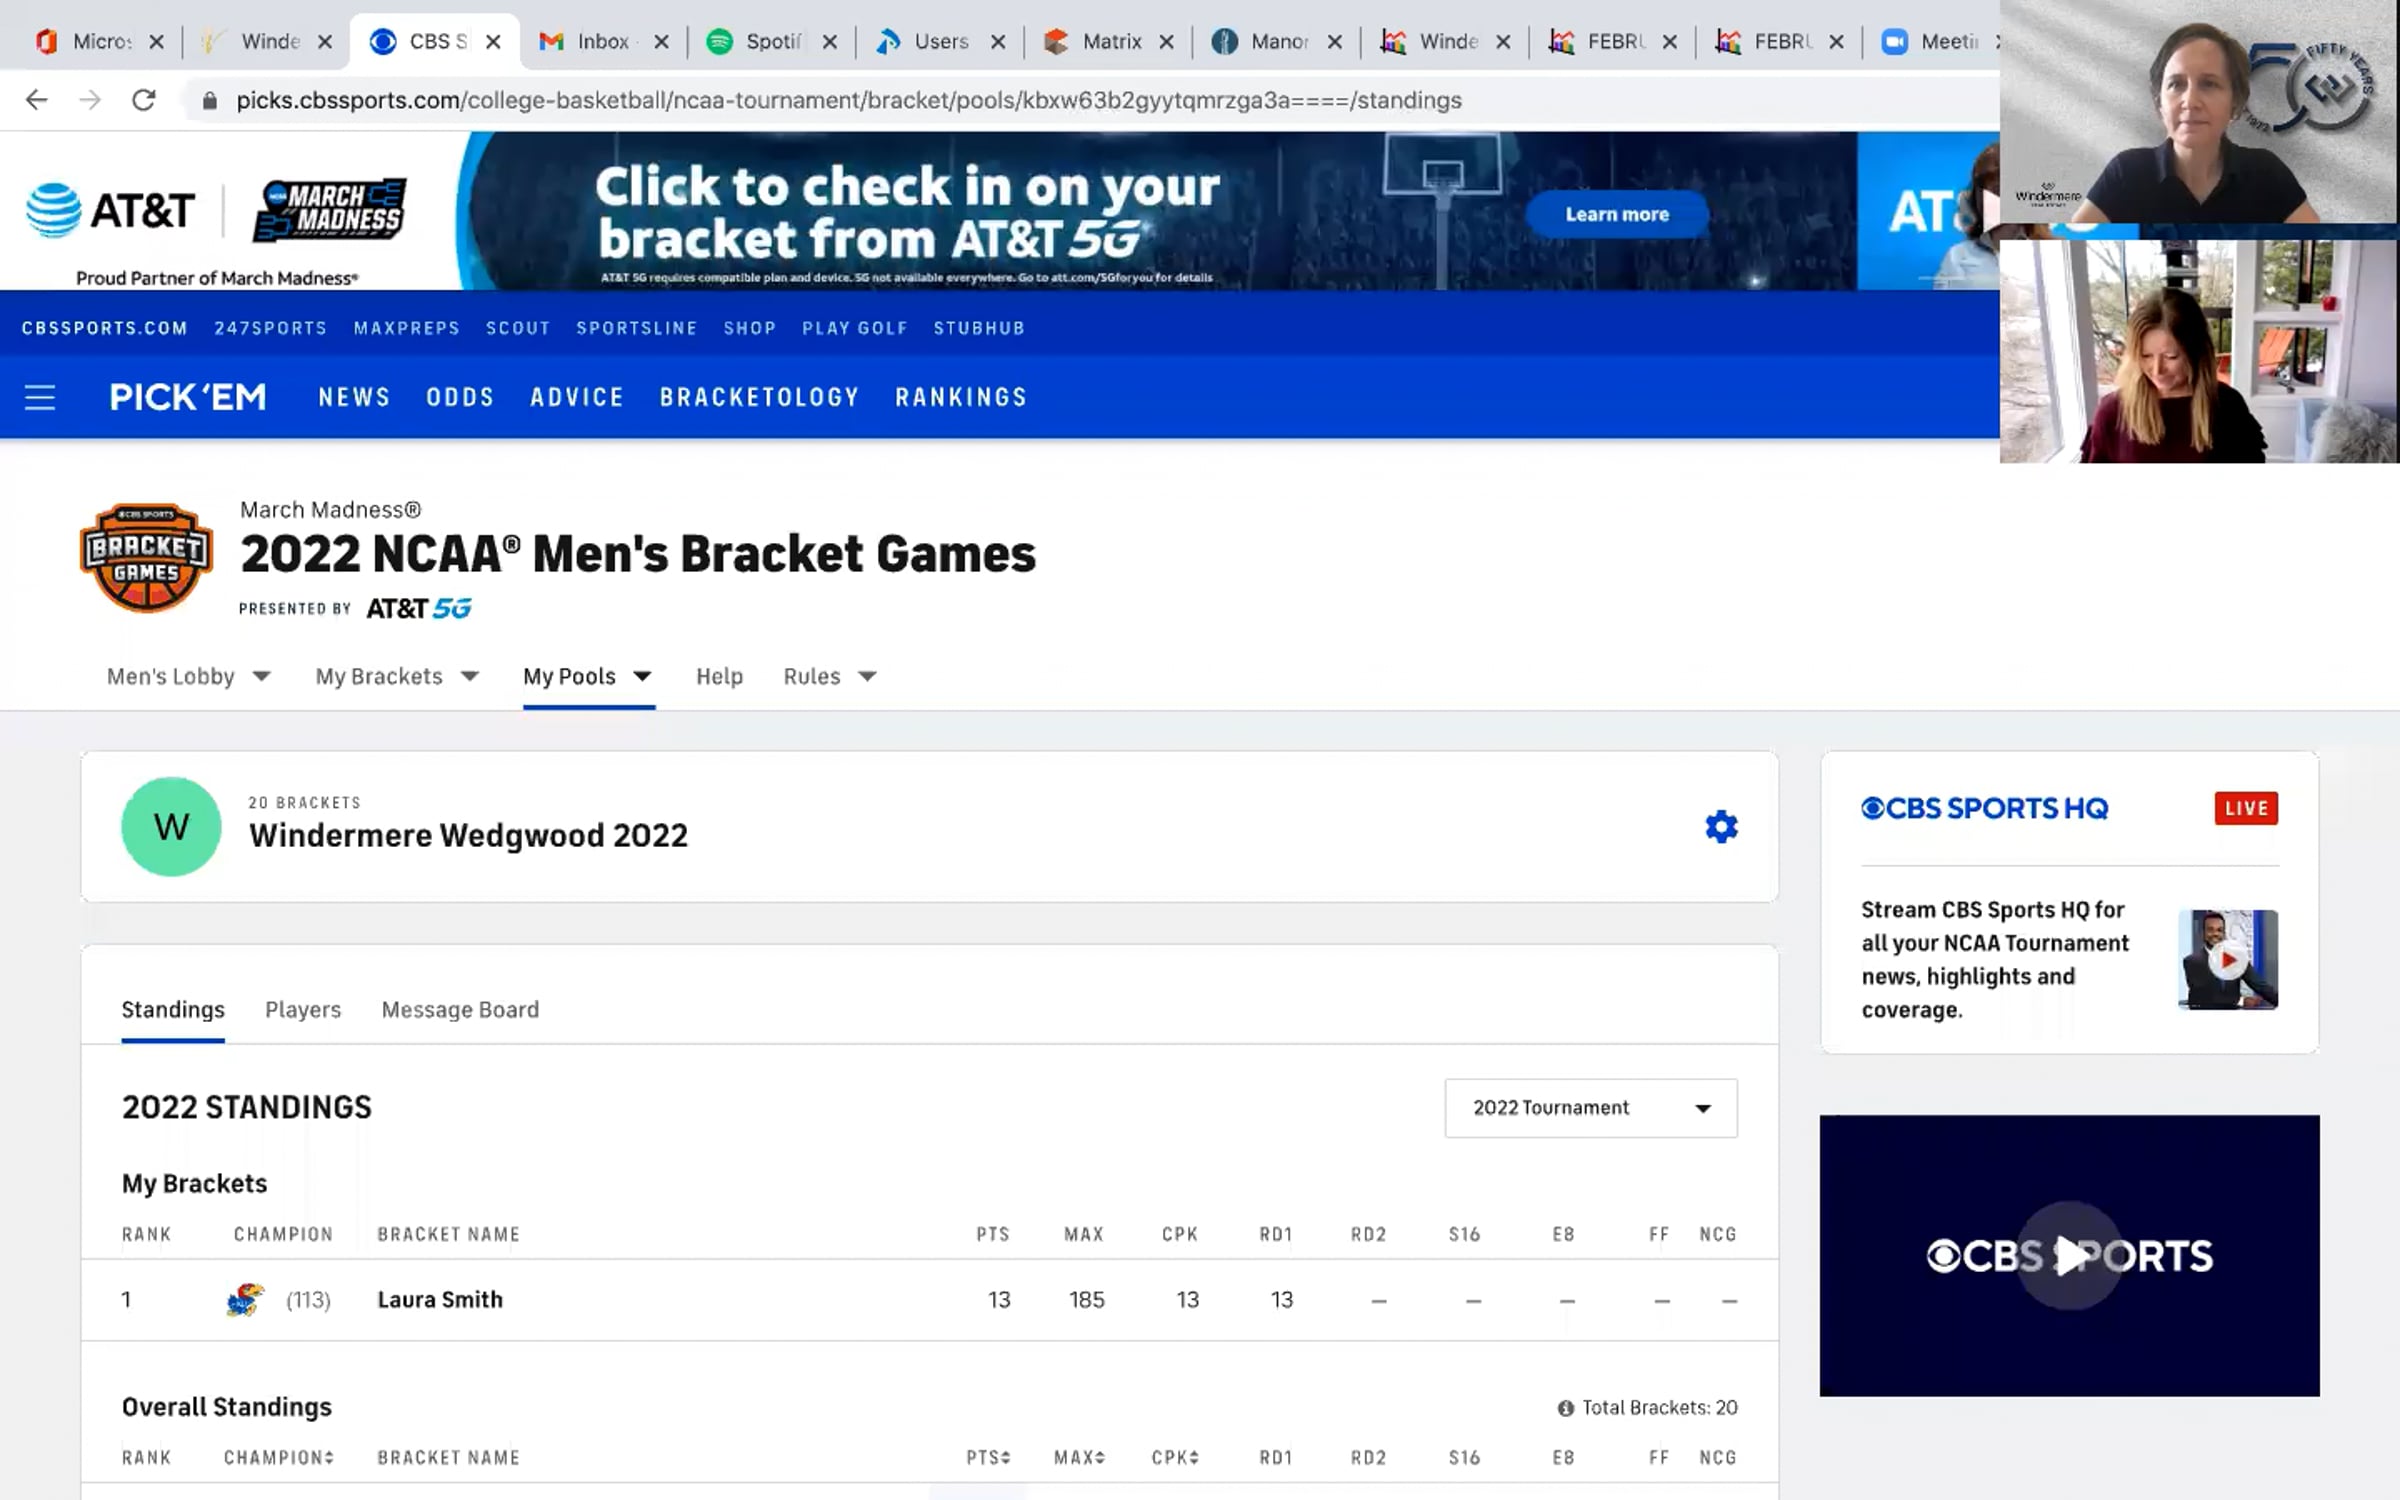Click Windermere Wedgwood 2022 pool title
The width and height of the screenshot is (2400, 1500).
tap(469, 836)
